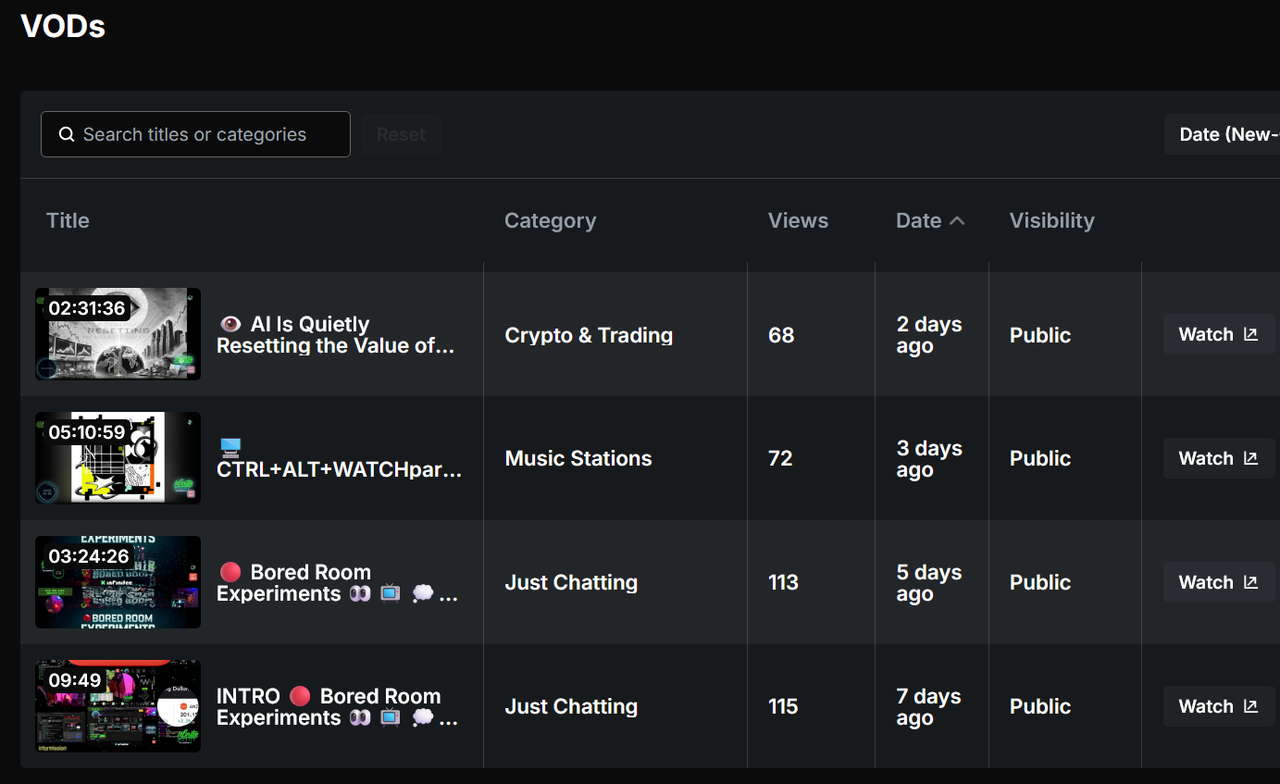Click the 2 days ago date
This screenshot has width=1280, height=784.
click(929, 335)
